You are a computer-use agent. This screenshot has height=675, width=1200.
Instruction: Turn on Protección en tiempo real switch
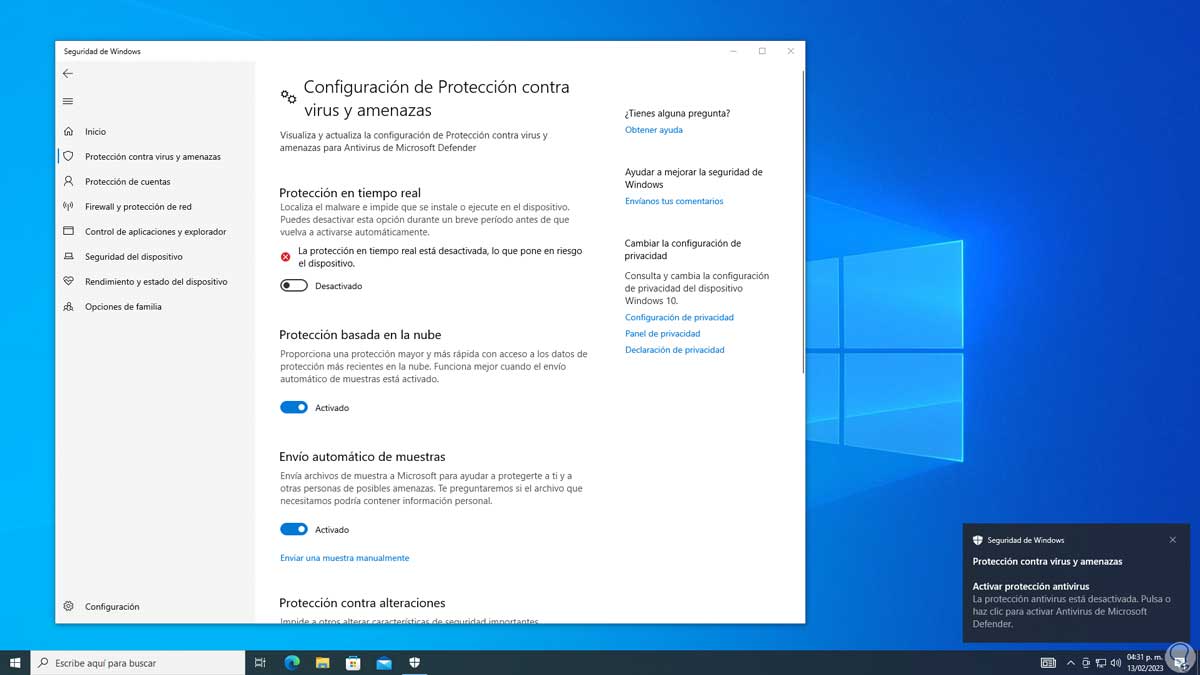point(294,286)
